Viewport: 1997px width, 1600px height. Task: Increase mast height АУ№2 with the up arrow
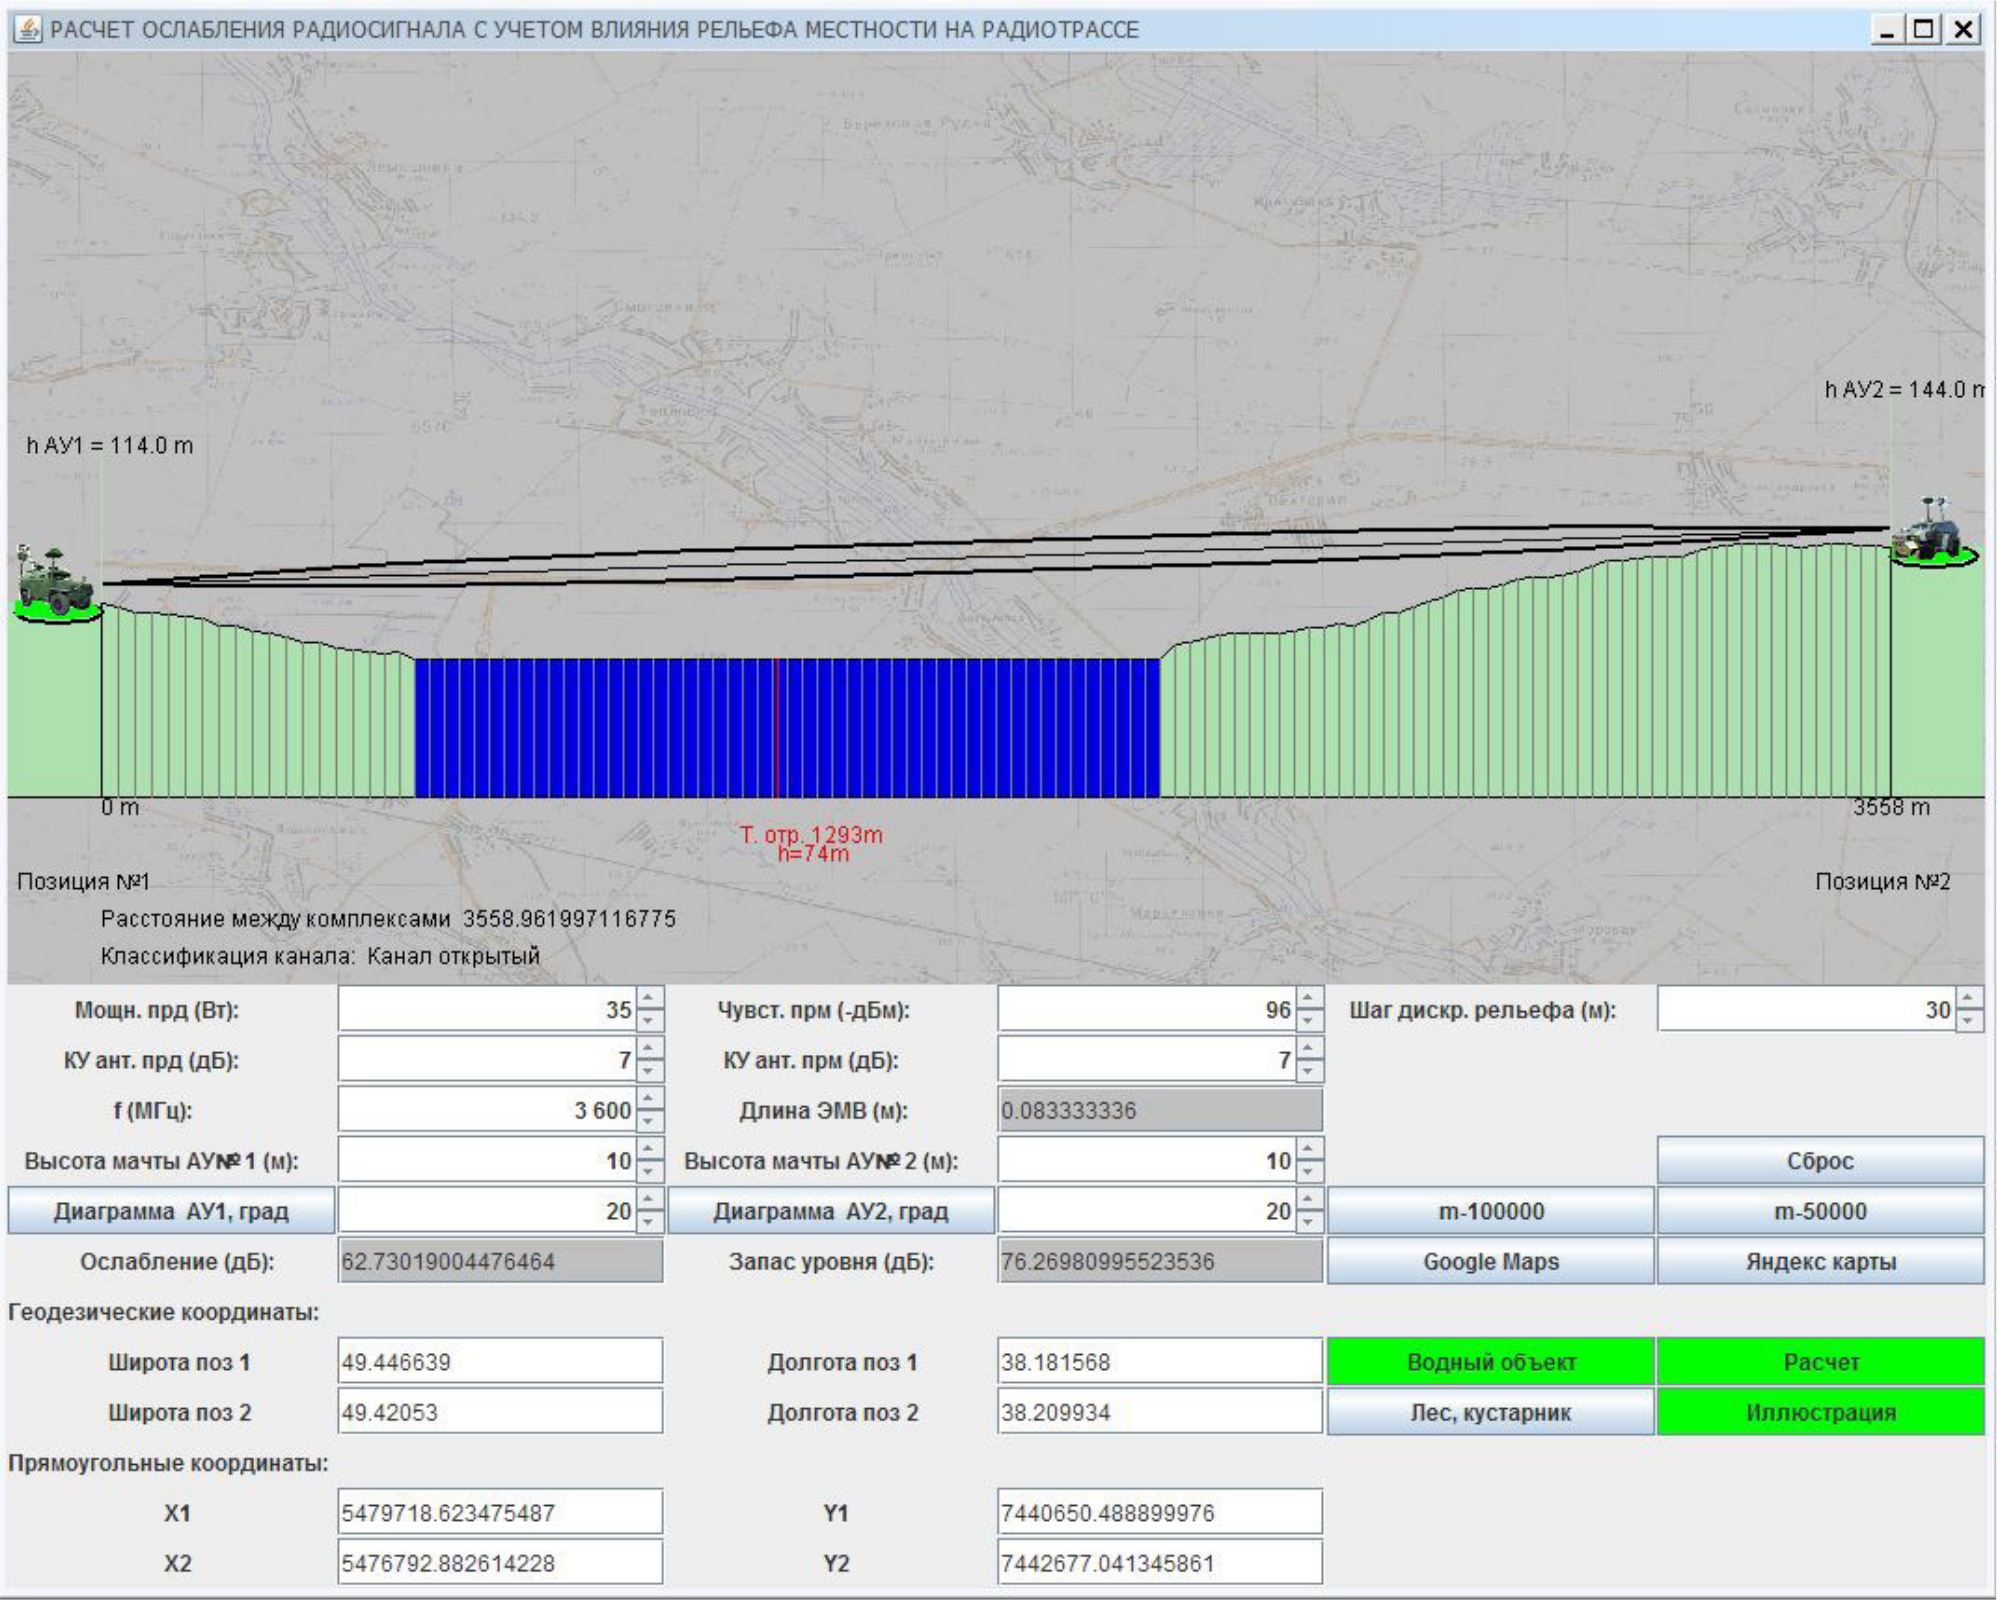tap(1309, 1150)
